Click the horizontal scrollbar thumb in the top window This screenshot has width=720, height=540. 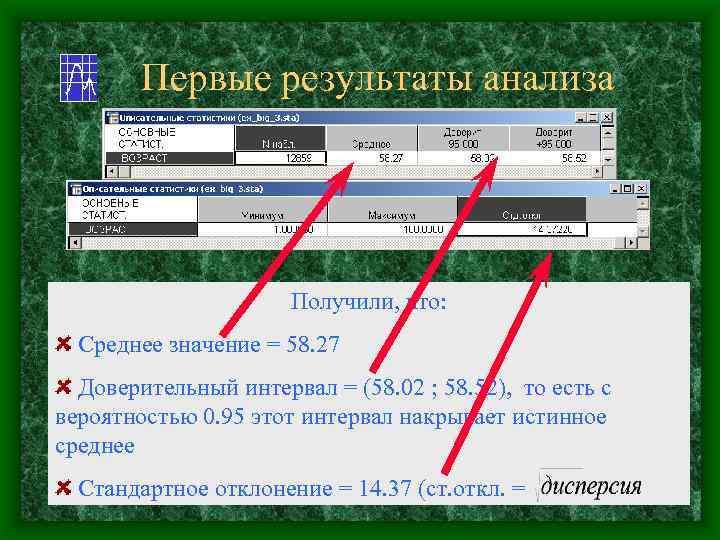point(125,172)
